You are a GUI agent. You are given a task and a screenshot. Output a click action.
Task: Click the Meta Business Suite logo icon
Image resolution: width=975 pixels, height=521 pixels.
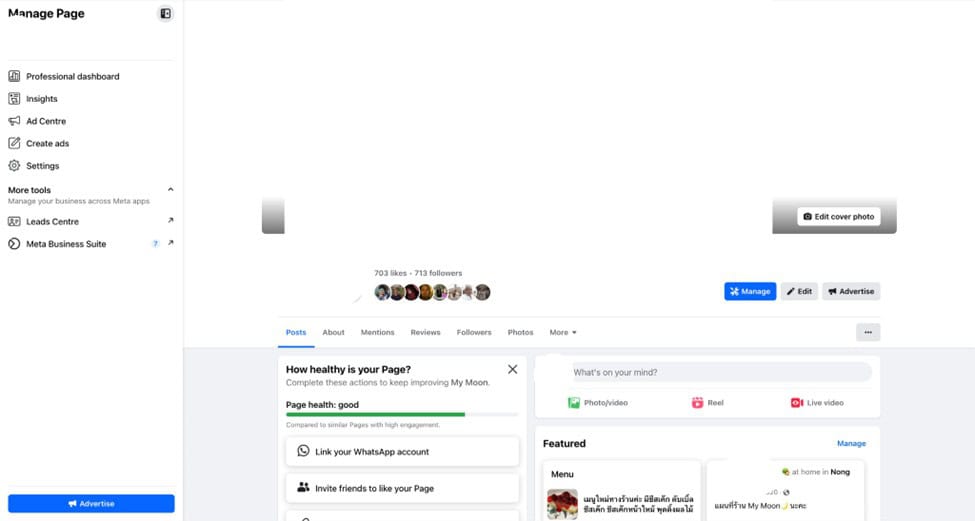click(x=14, y=244)
